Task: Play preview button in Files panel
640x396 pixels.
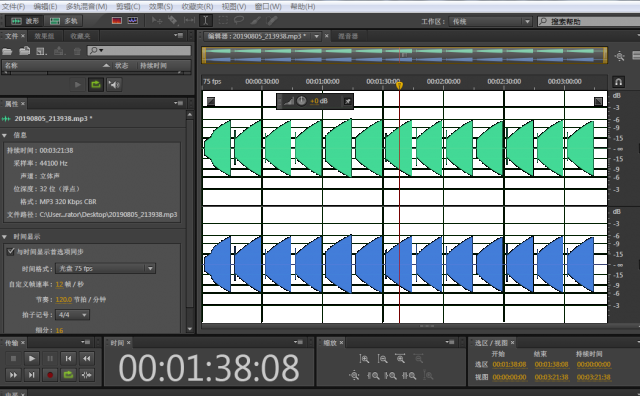Action: [78, 85]
